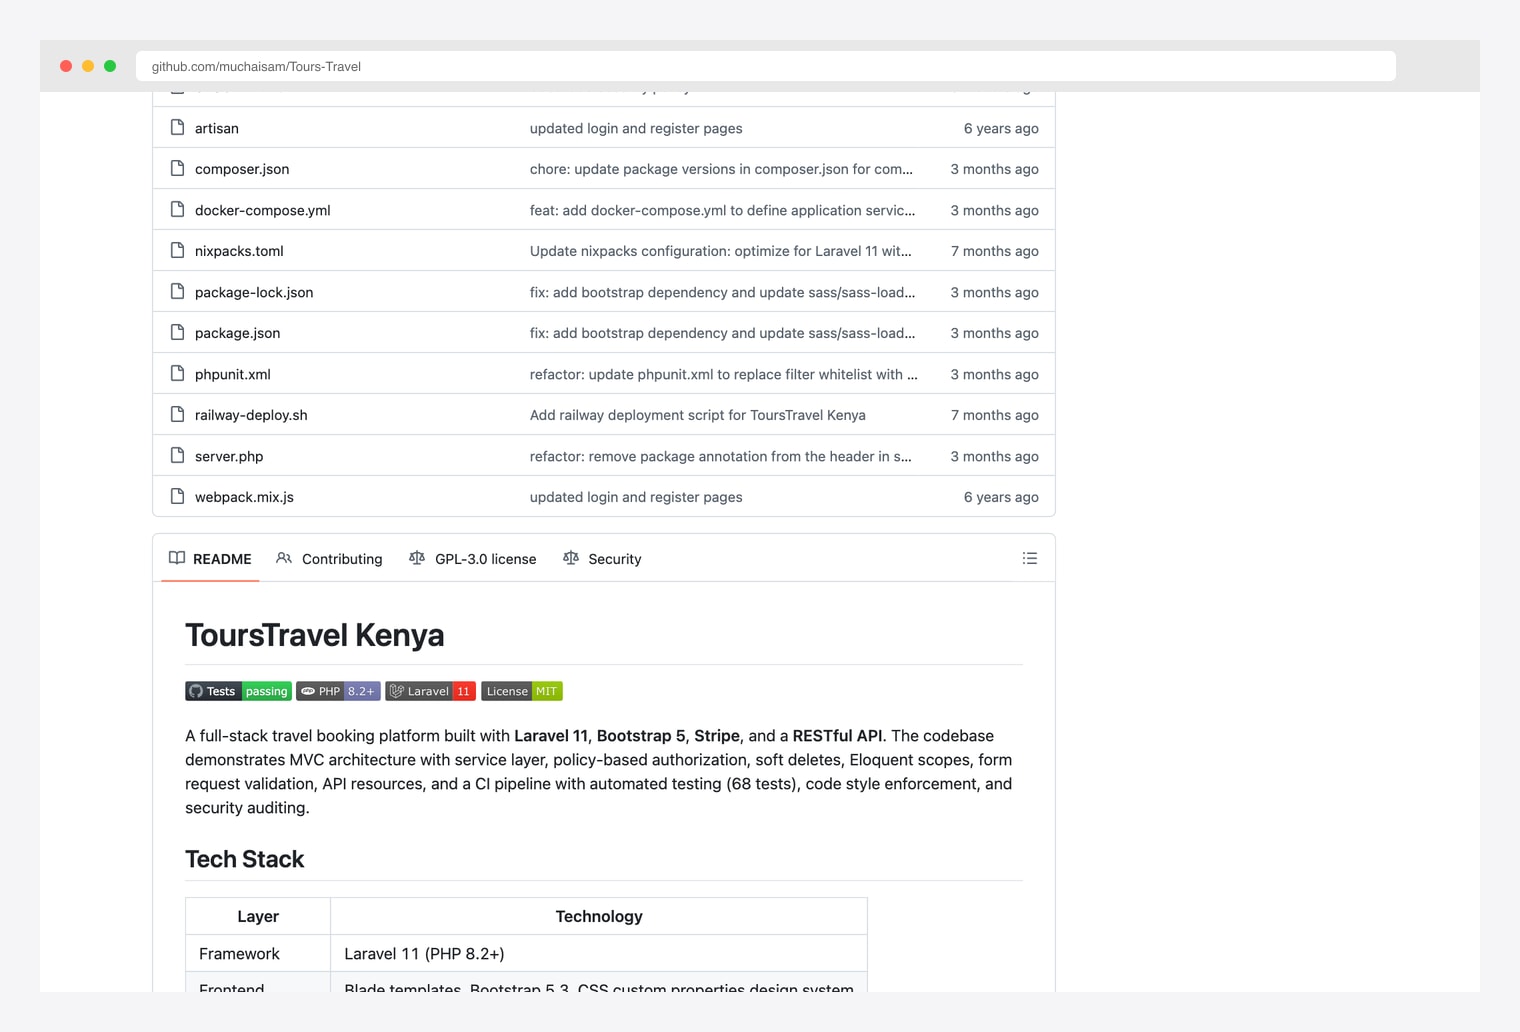Screen dimensions: 1520x1032
Task: Click '3 months ago' on server.php row
Action: coord(995,456)
